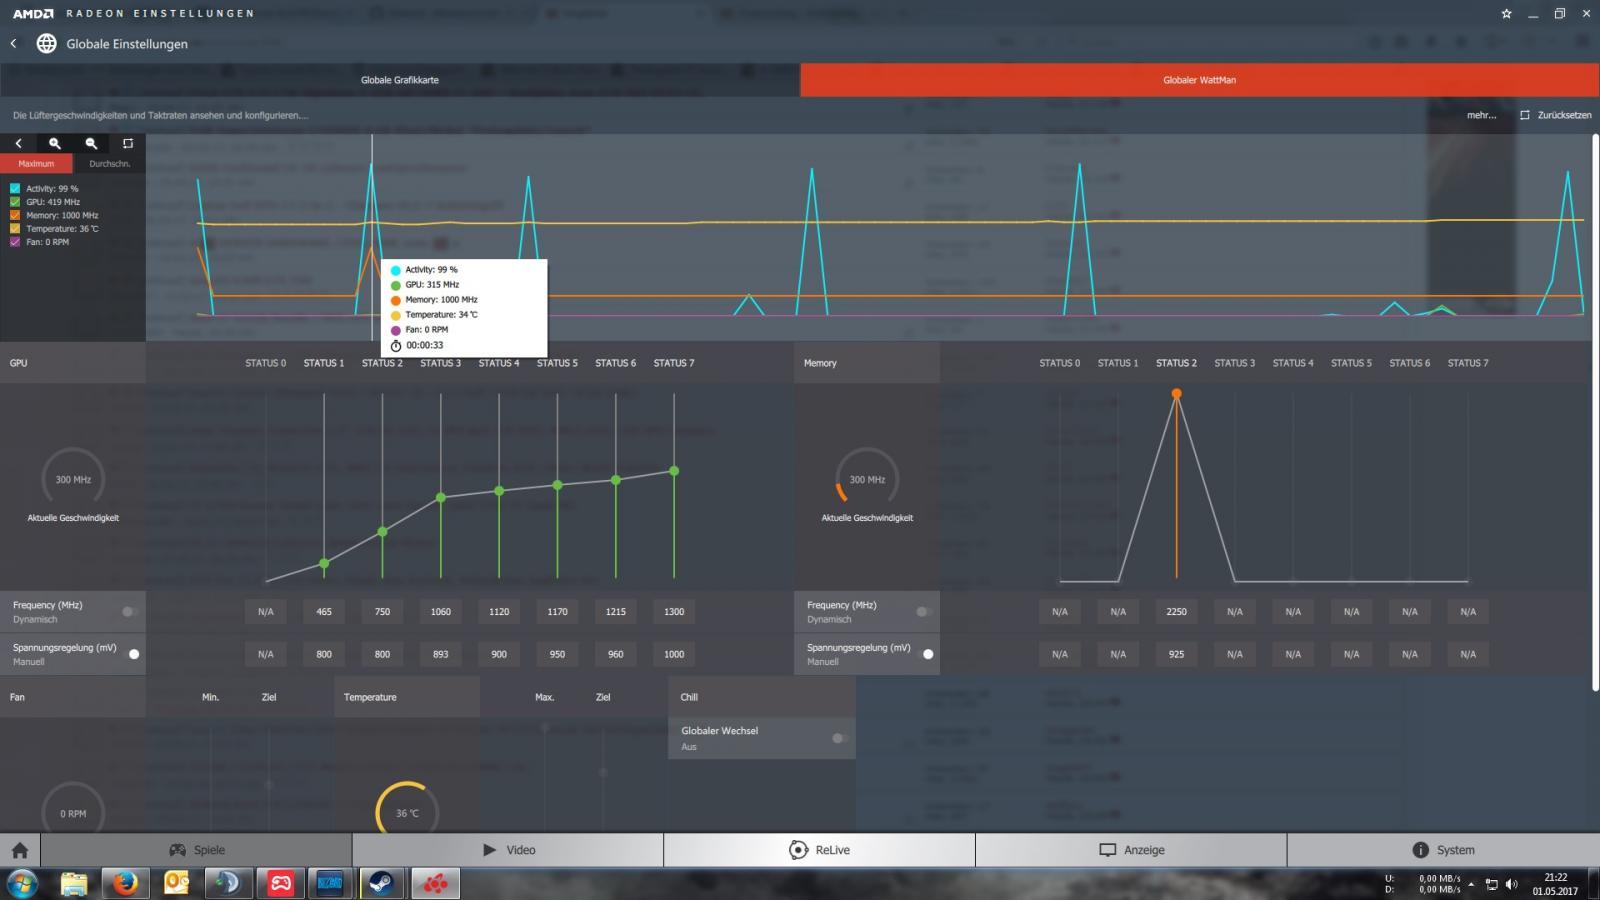Toggle the Temperature legend checkbox

[15, 229]
